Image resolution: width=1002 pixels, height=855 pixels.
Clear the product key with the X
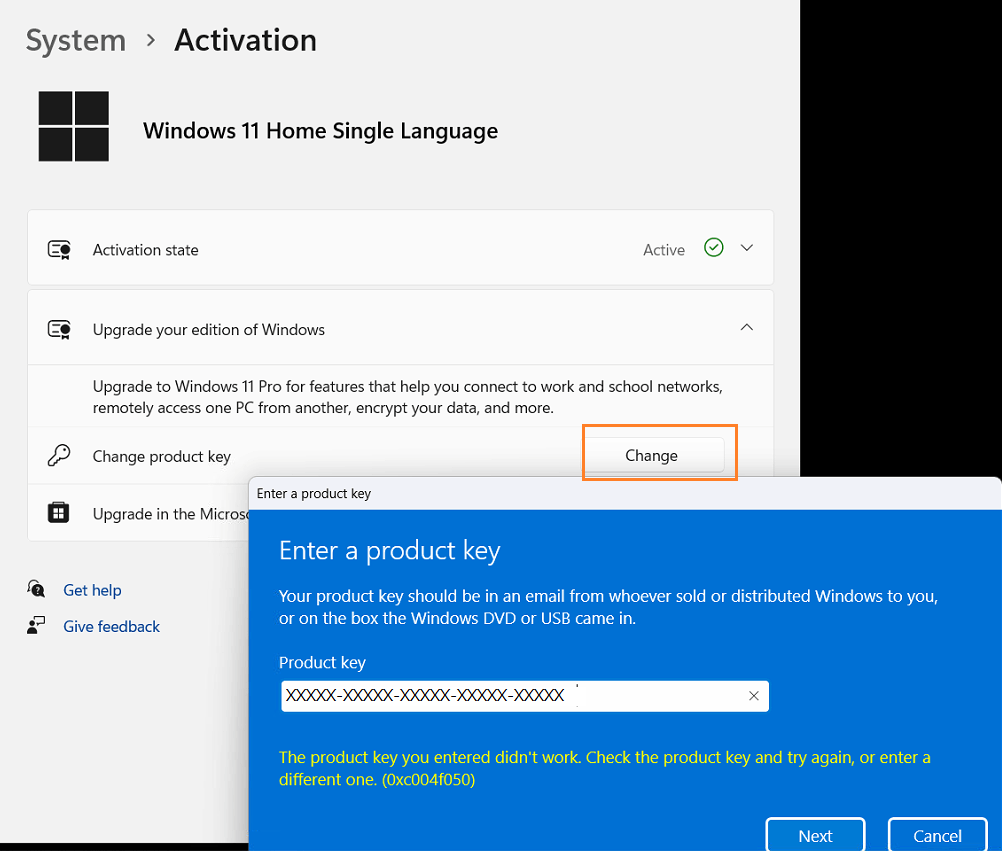[753, 696]
